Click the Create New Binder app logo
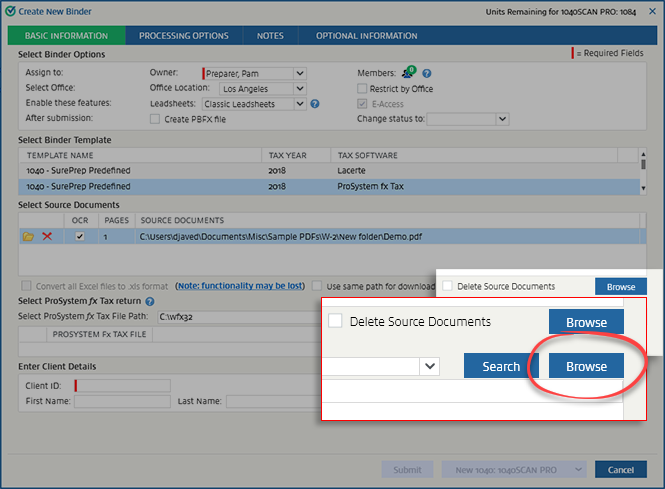 [9, 10]
